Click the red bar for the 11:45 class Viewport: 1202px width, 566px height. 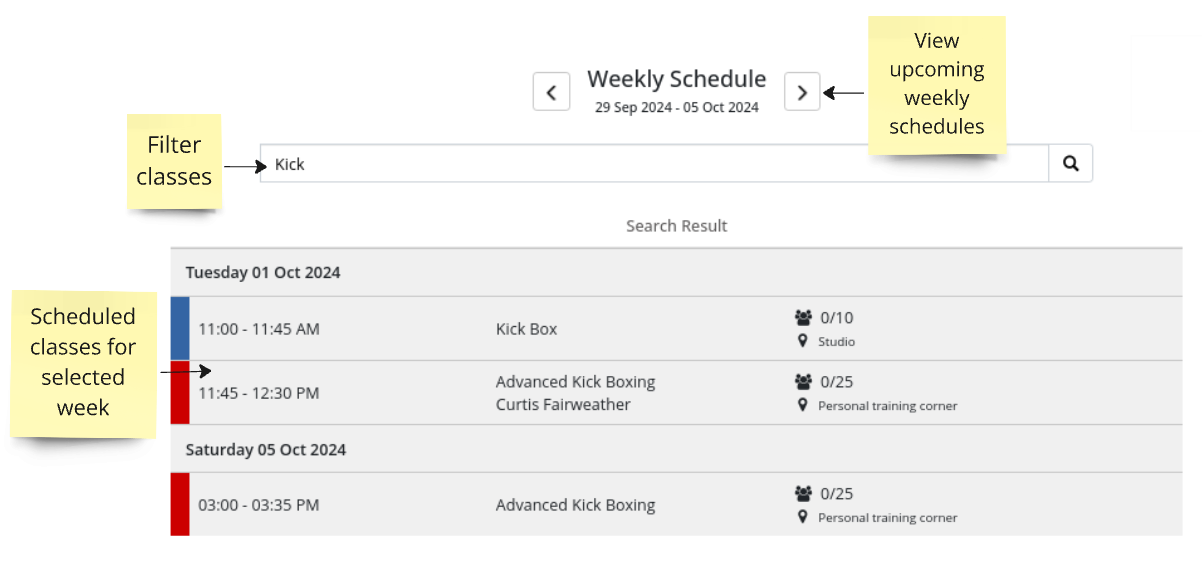pos(180,393)
